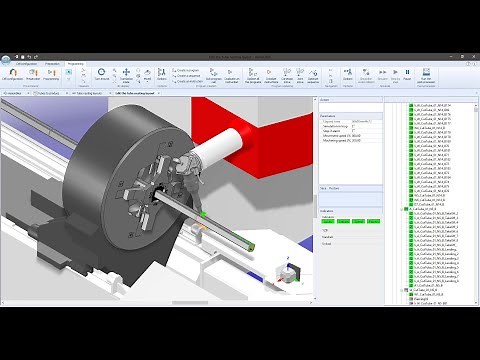Click Run the post-processor
The height and width of the screenshot is (360, 480).
426,76
